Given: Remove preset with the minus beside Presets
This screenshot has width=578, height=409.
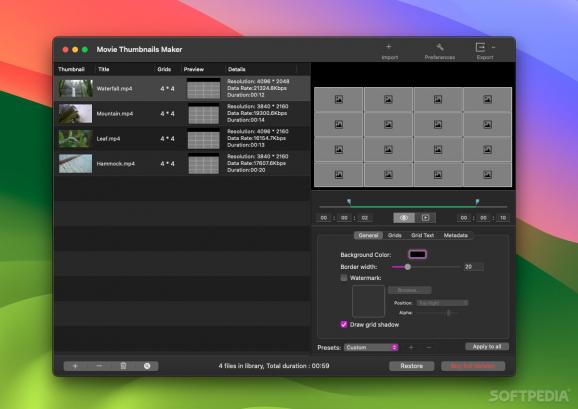Looking at the screenshot, I should 428,347.
